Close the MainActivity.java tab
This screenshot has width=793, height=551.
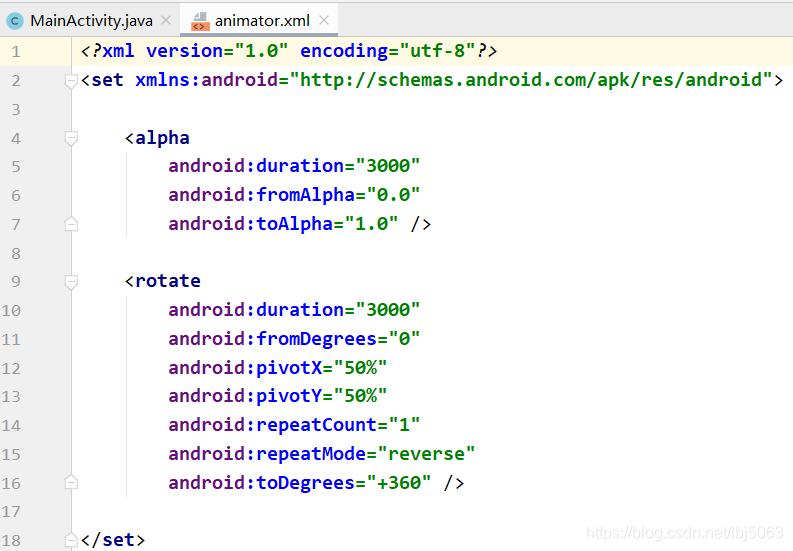coord(166,20)
